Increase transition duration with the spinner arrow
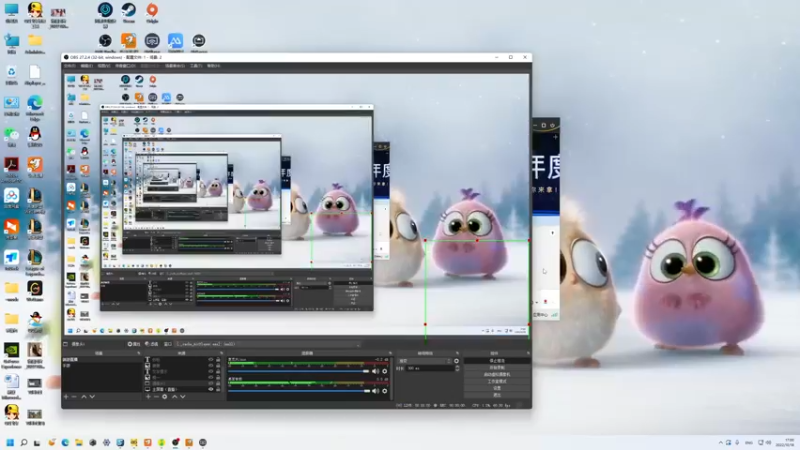The width and height of the screenshot is (800, 450). tap(457, 366)
